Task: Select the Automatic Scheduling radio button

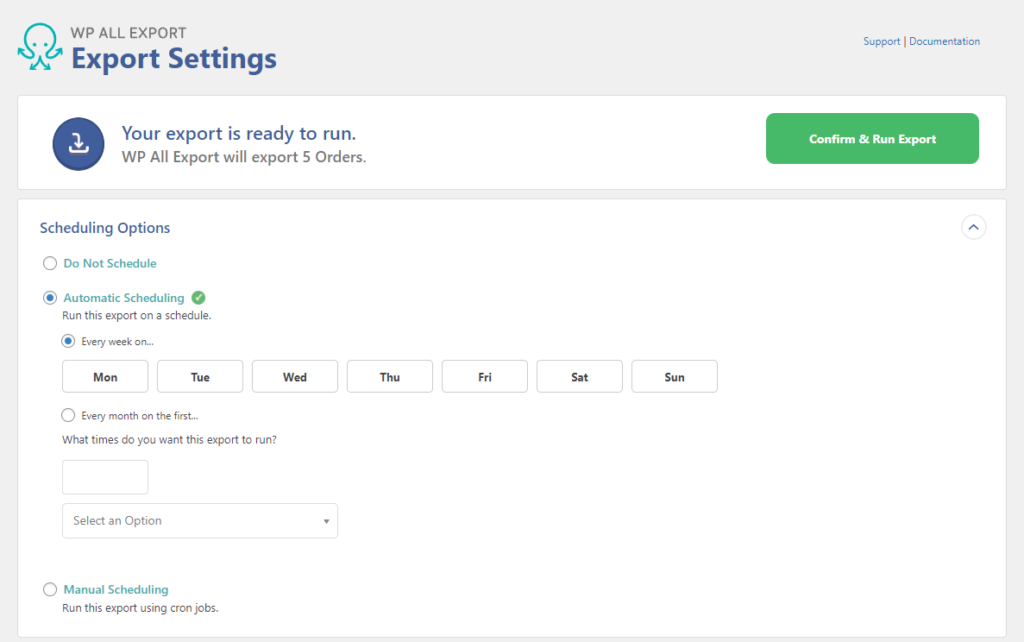Action: 50,298
